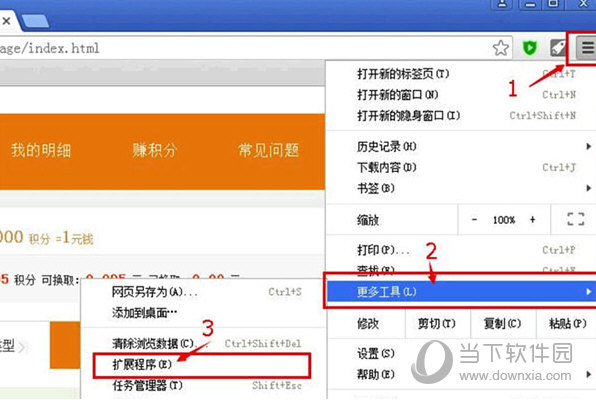
Task: Click the 修改 label in the edit row
Action: pos(368,324)
